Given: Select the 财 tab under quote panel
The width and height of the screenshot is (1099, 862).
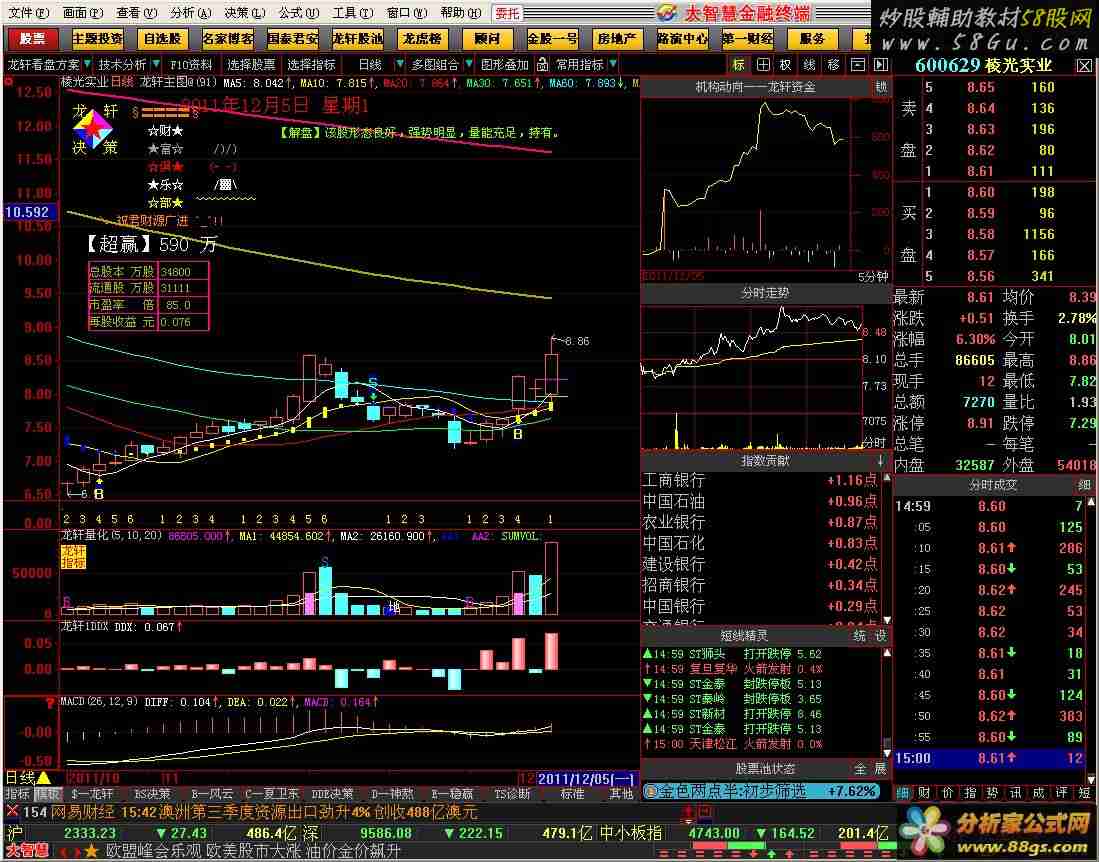Looking at the screenshot, I should tap(924, 793).
